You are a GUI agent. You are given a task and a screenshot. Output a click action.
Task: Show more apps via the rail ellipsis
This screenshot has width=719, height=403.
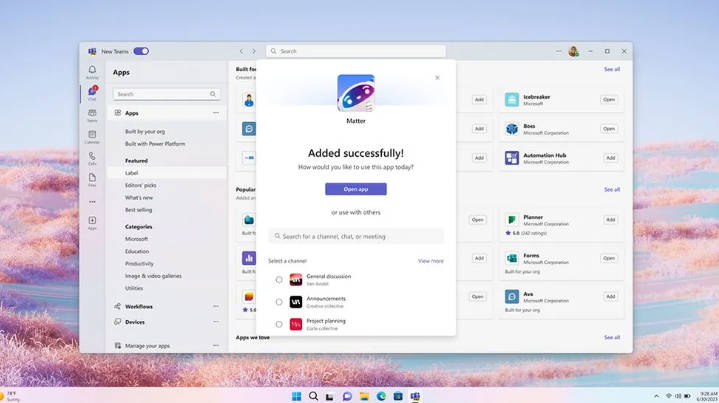(92, 202)
